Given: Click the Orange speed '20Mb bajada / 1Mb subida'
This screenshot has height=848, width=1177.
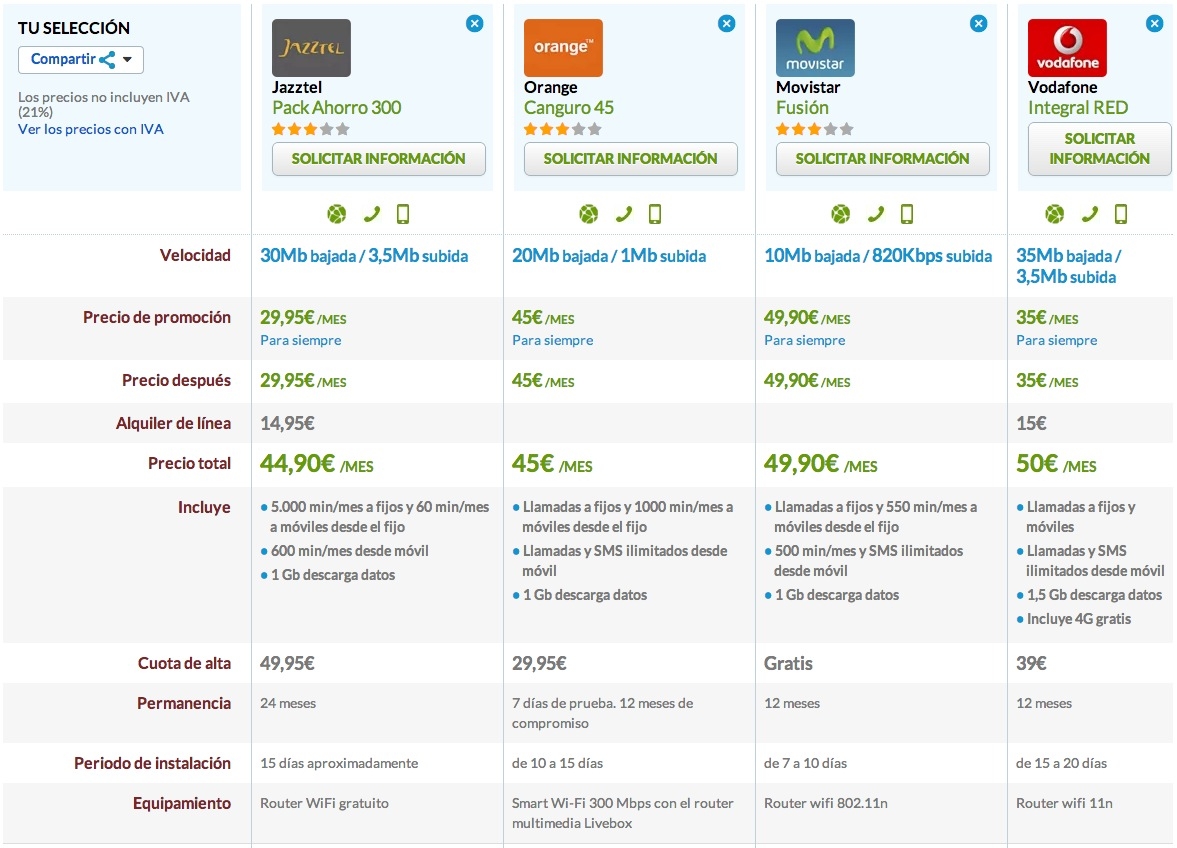Looking at the screenshot, I should pos(610,256).
